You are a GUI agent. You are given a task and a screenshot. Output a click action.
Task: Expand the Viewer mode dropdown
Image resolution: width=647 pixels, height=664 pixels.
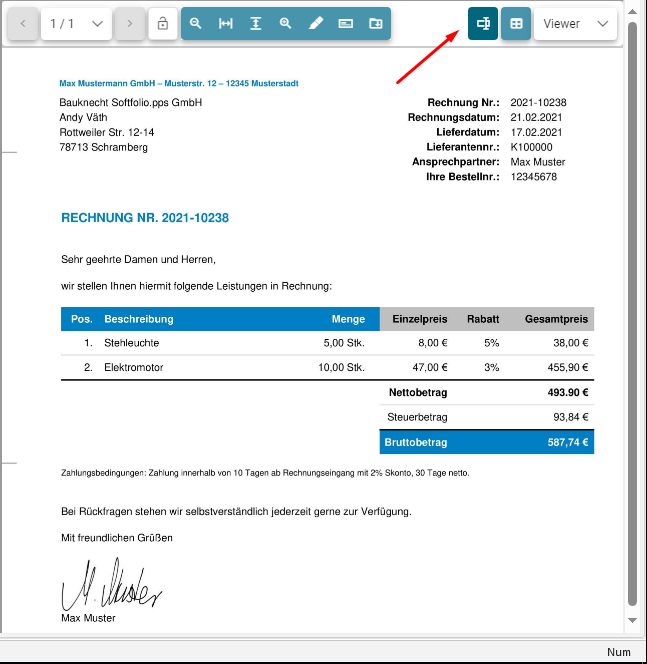point(575,23)
